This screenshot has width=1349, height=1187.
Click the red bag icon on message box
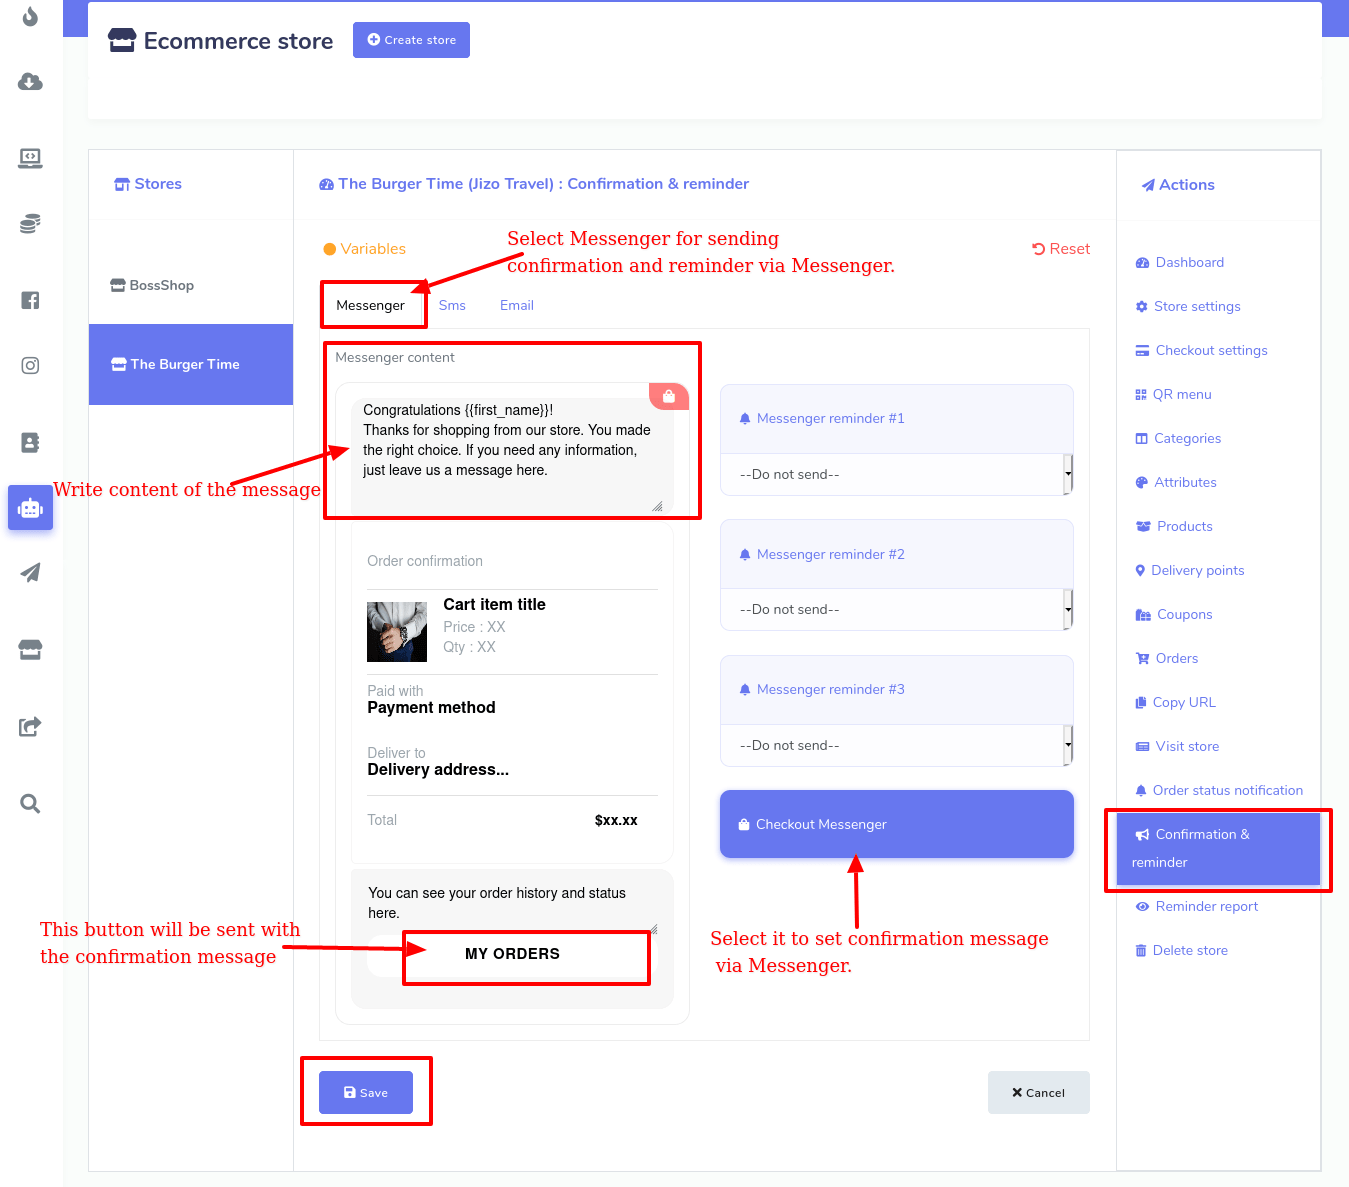tap(668, 397)
